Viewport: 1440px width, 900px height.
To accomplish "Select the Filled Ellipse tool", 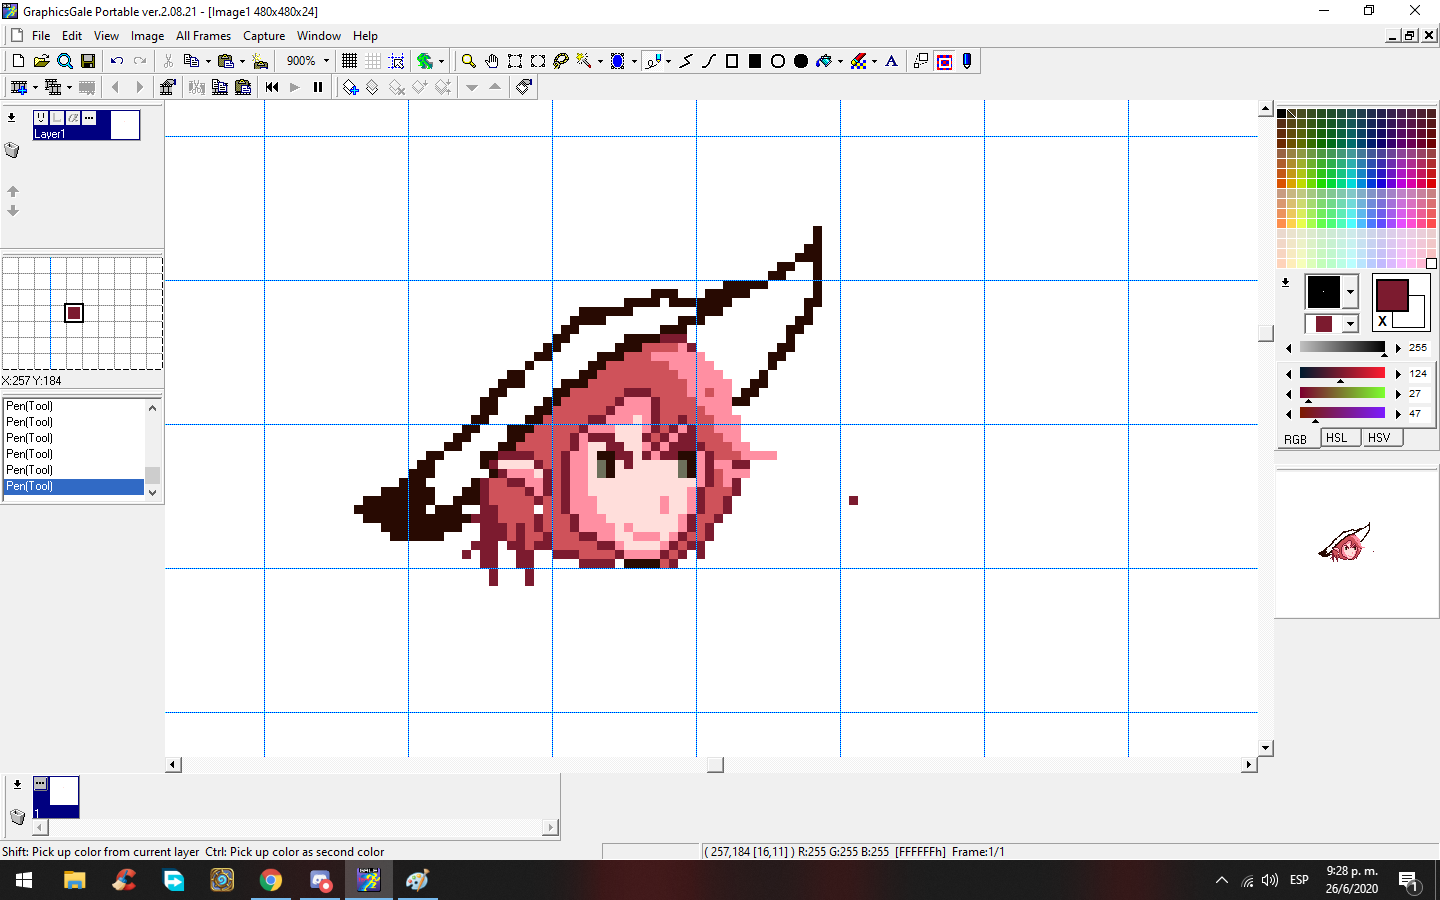I will point(801,61).
